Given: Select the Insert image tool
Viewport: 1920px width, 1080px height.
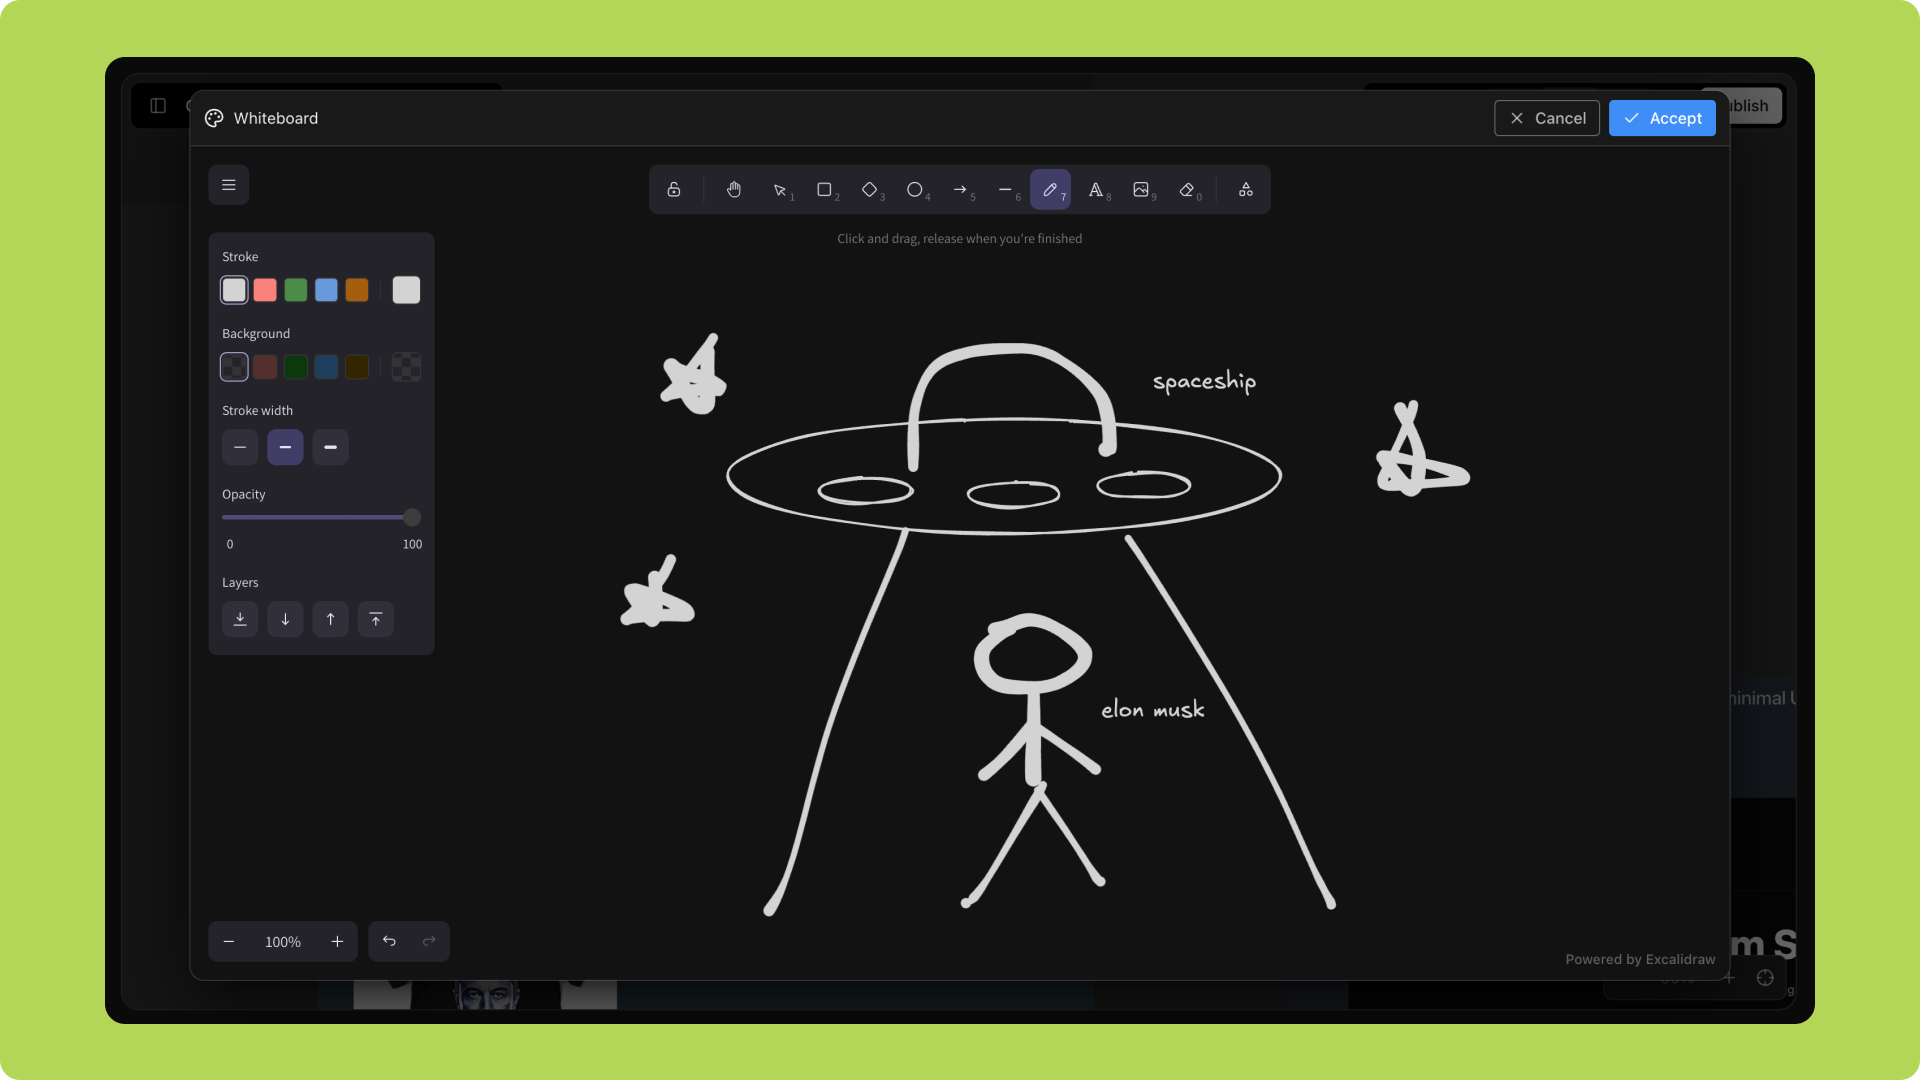Looking at the screenshot, I should point(1141,190).
